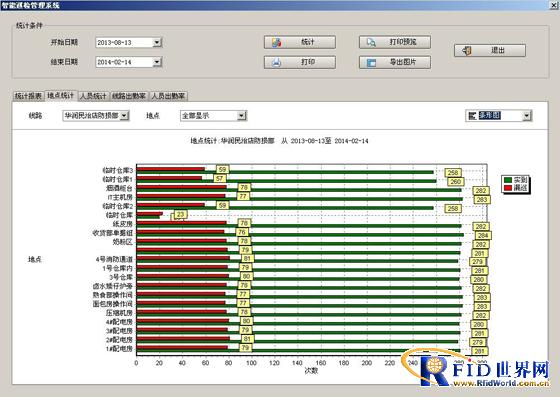Open the chart type 条形图 dropdown arrow
This screenshot has width=560, height=397.
(527, 116)
